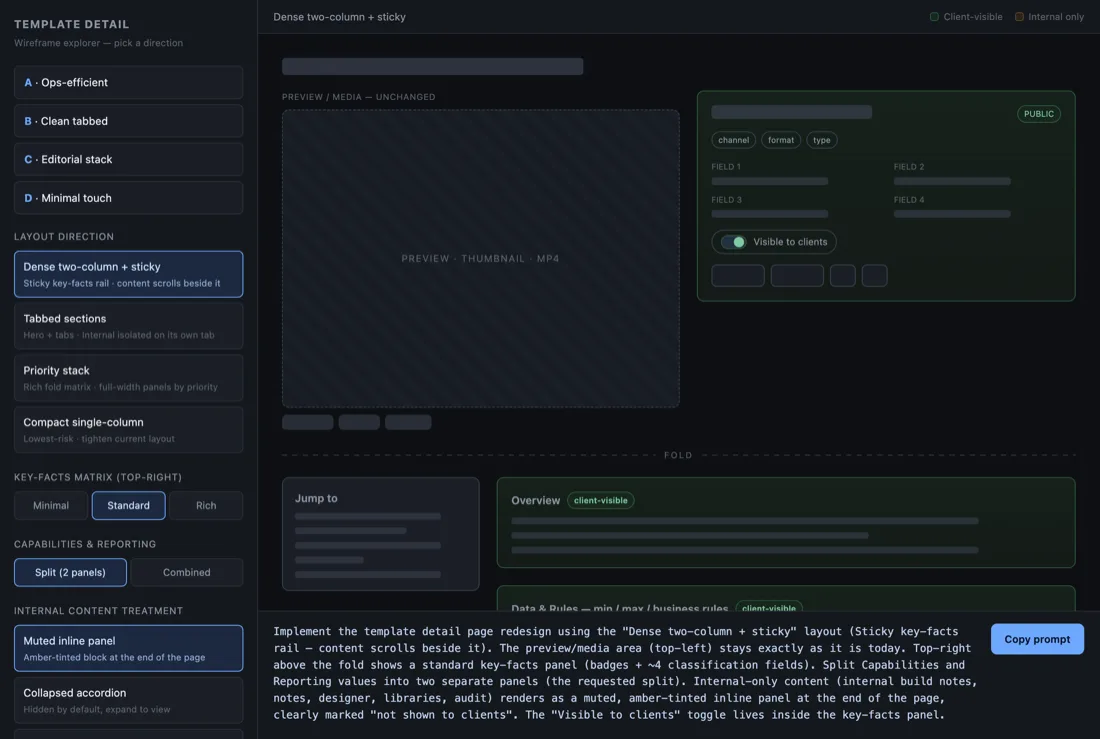Click the client-visible badge beside Data & Rules
Image resolution: width=1100 pixels, height=739 pixels.
click(769, 608)
